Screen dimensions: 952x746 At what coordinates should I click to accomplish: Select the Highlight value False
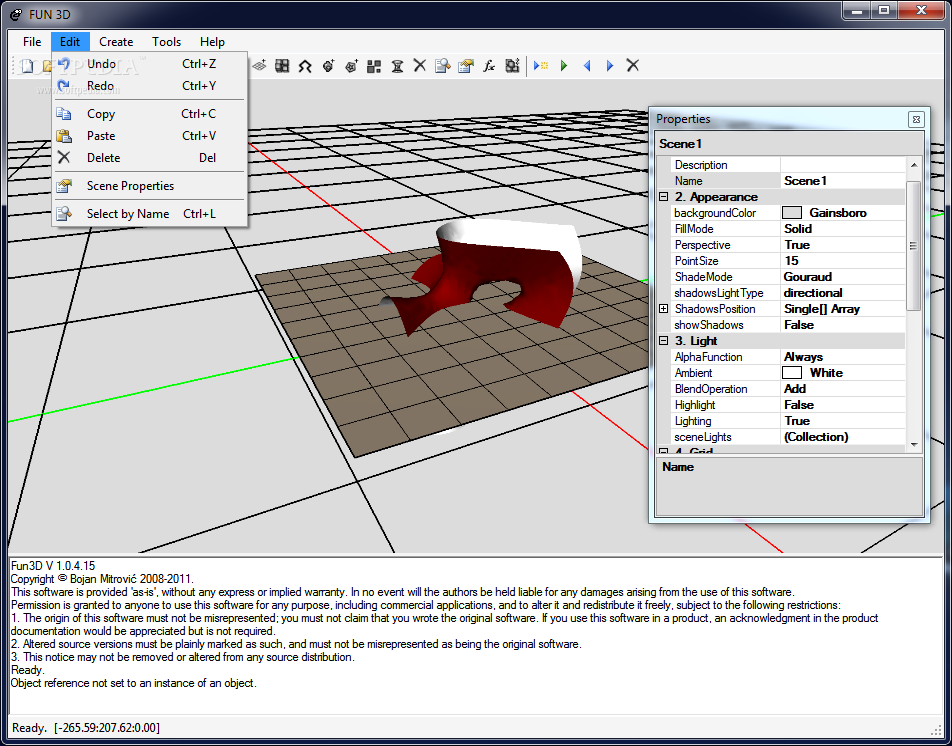pyautogui.click(x=843, y=405)
